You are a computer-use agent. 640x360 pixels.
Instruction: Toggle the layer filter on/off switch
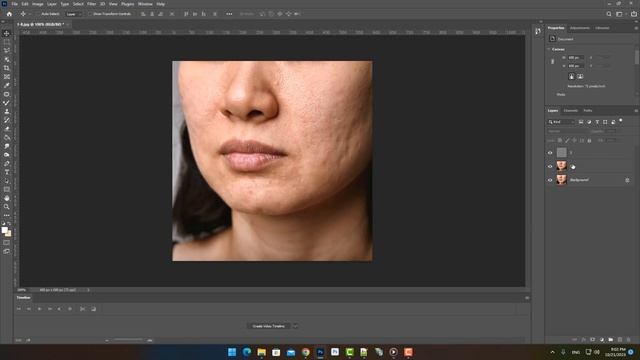(x=620, y=121)
